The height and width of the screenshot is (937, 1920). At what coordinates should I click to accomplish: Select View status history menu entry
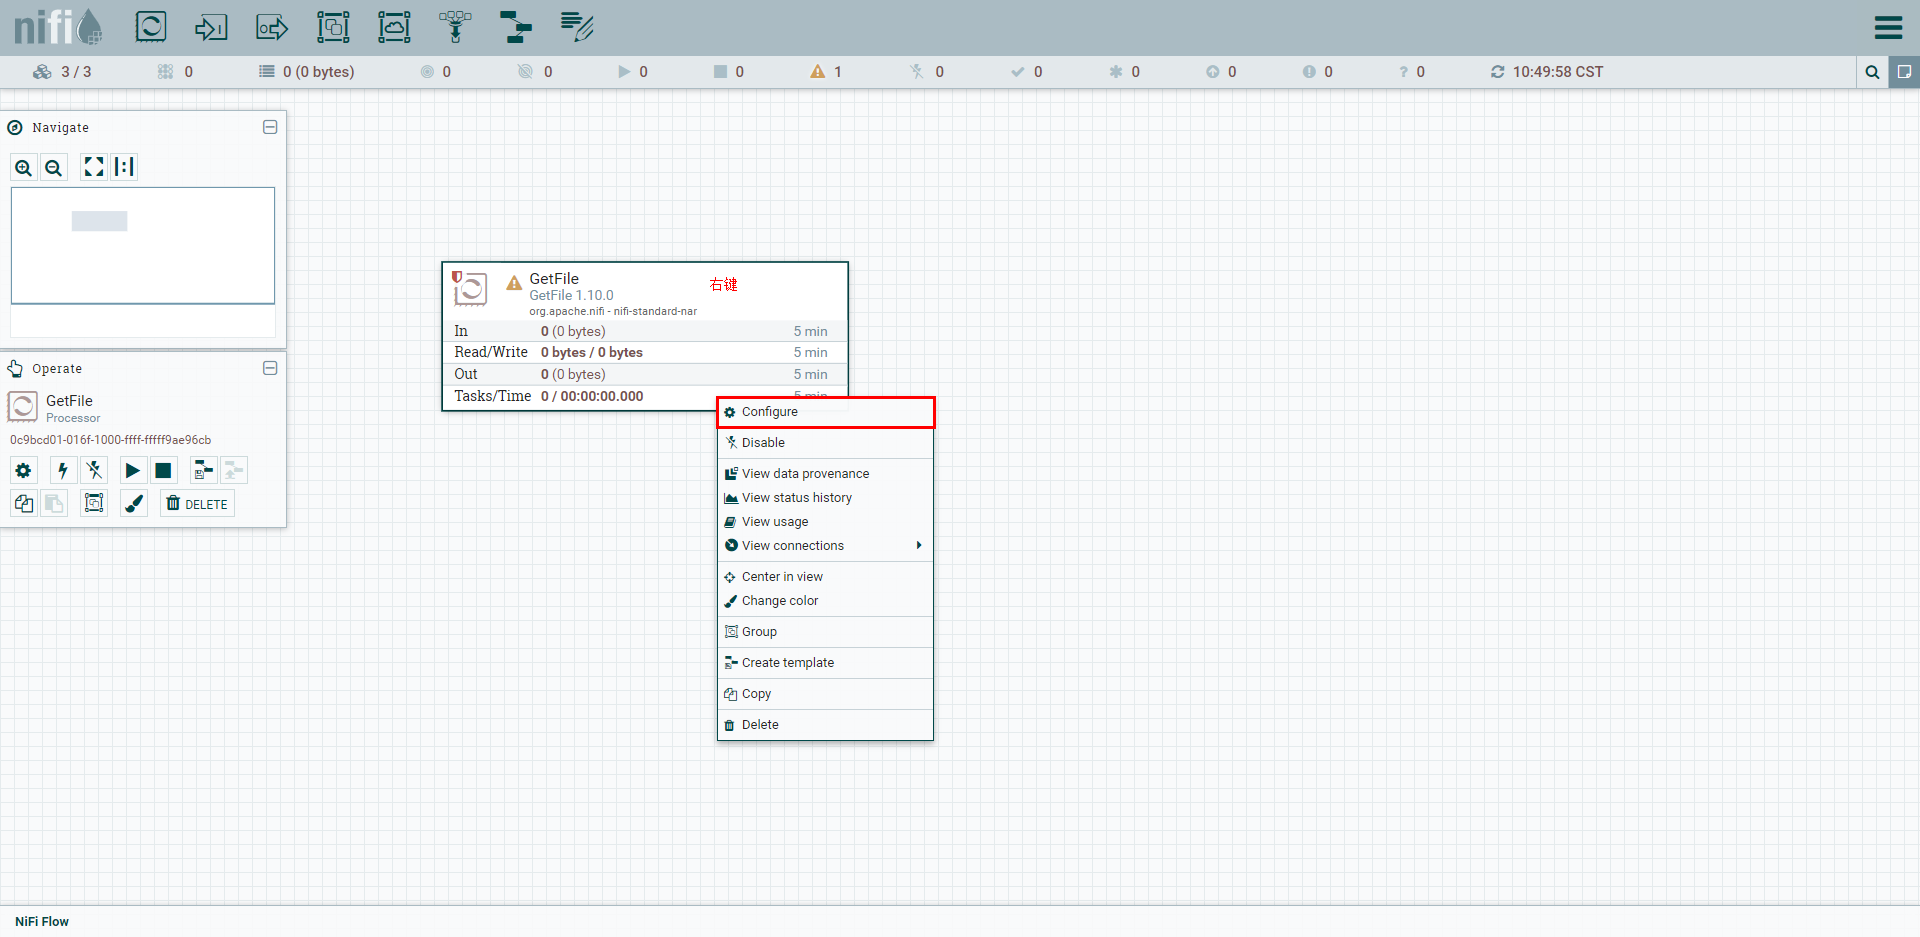(825, 498)
